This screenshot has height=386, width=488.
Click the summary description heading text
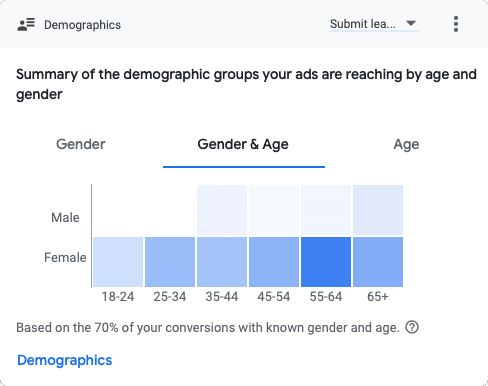point(246,84)
